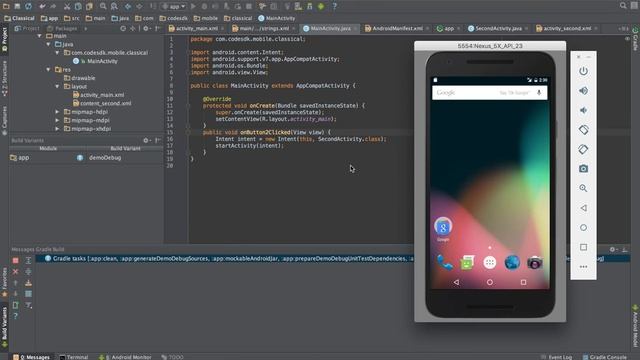Click the red X close icon in Messages panel

(x=16, y=271)
